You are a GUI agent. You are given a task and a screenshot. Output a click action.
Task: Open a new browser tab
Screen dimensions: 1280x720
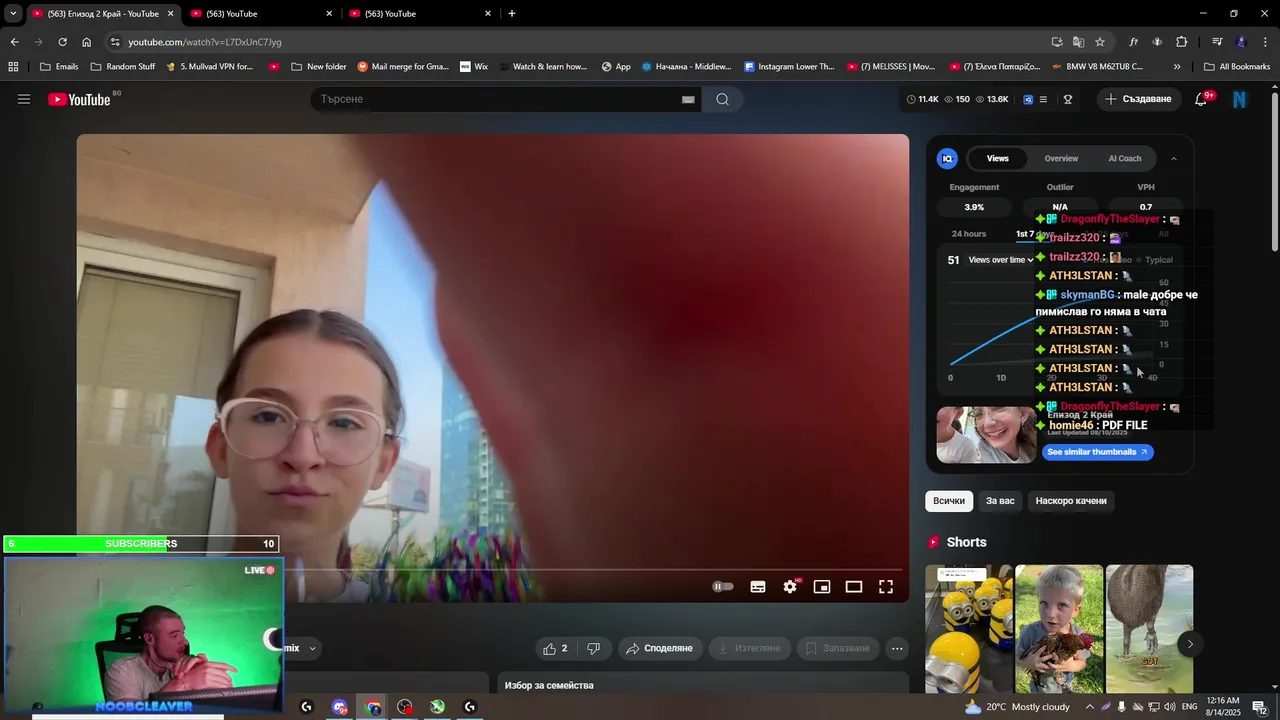pyautogui.click(x=512, y=13)
